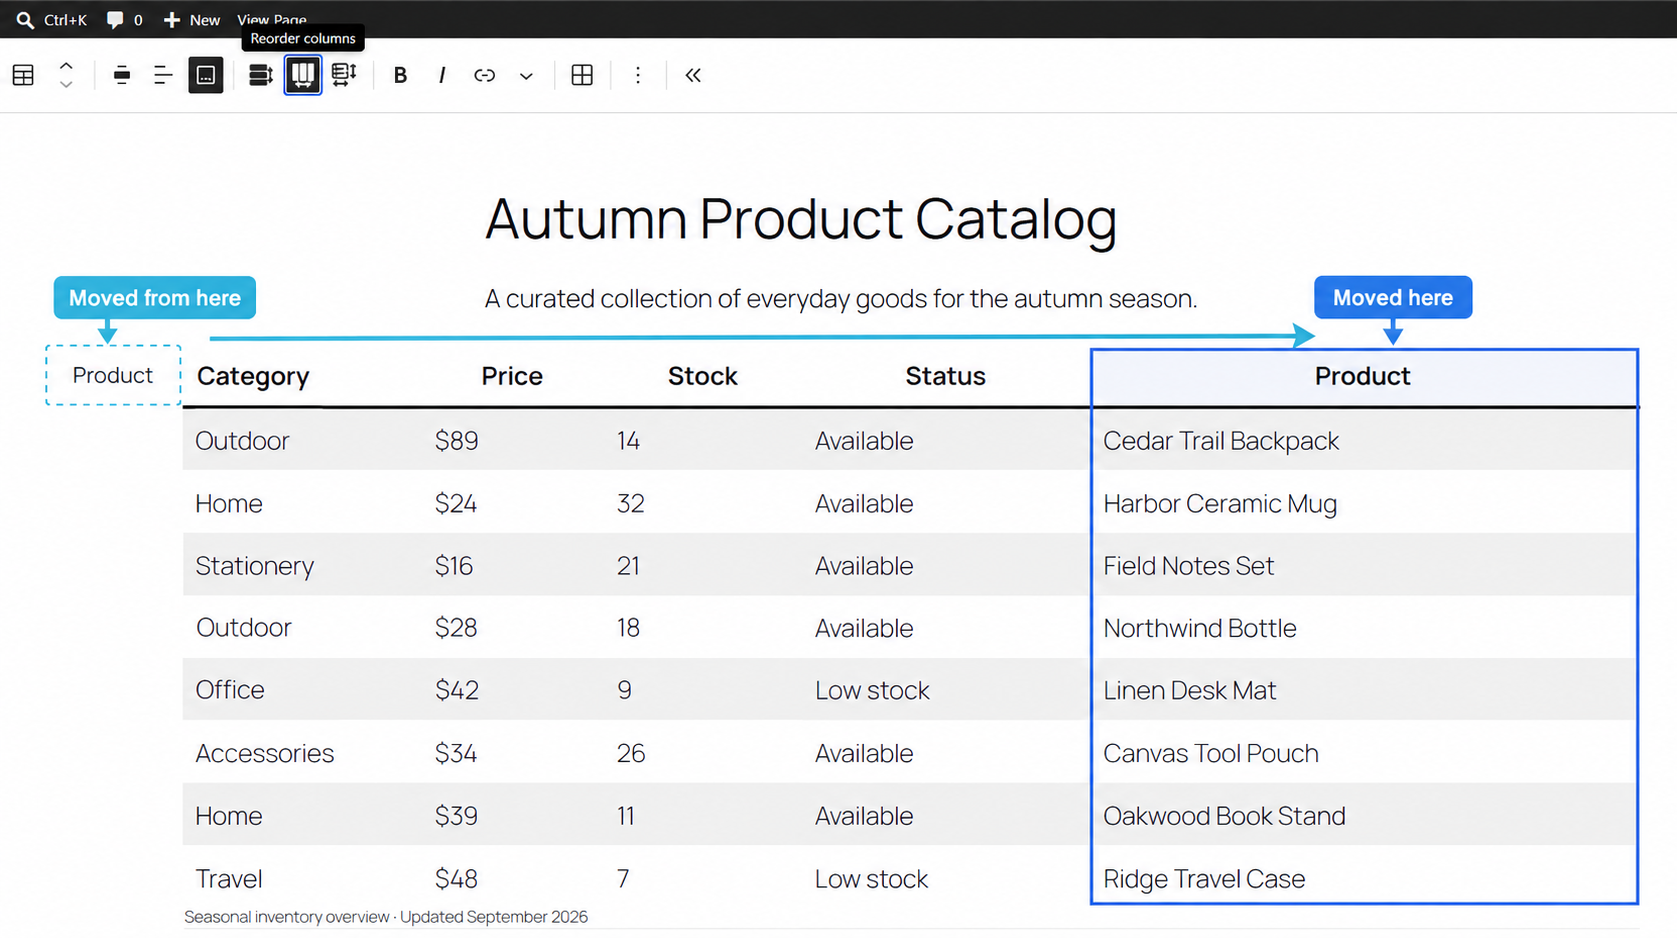Screen dimensions: 1677x938
Task: Open comments bubble showing 0
Action: 125,19
